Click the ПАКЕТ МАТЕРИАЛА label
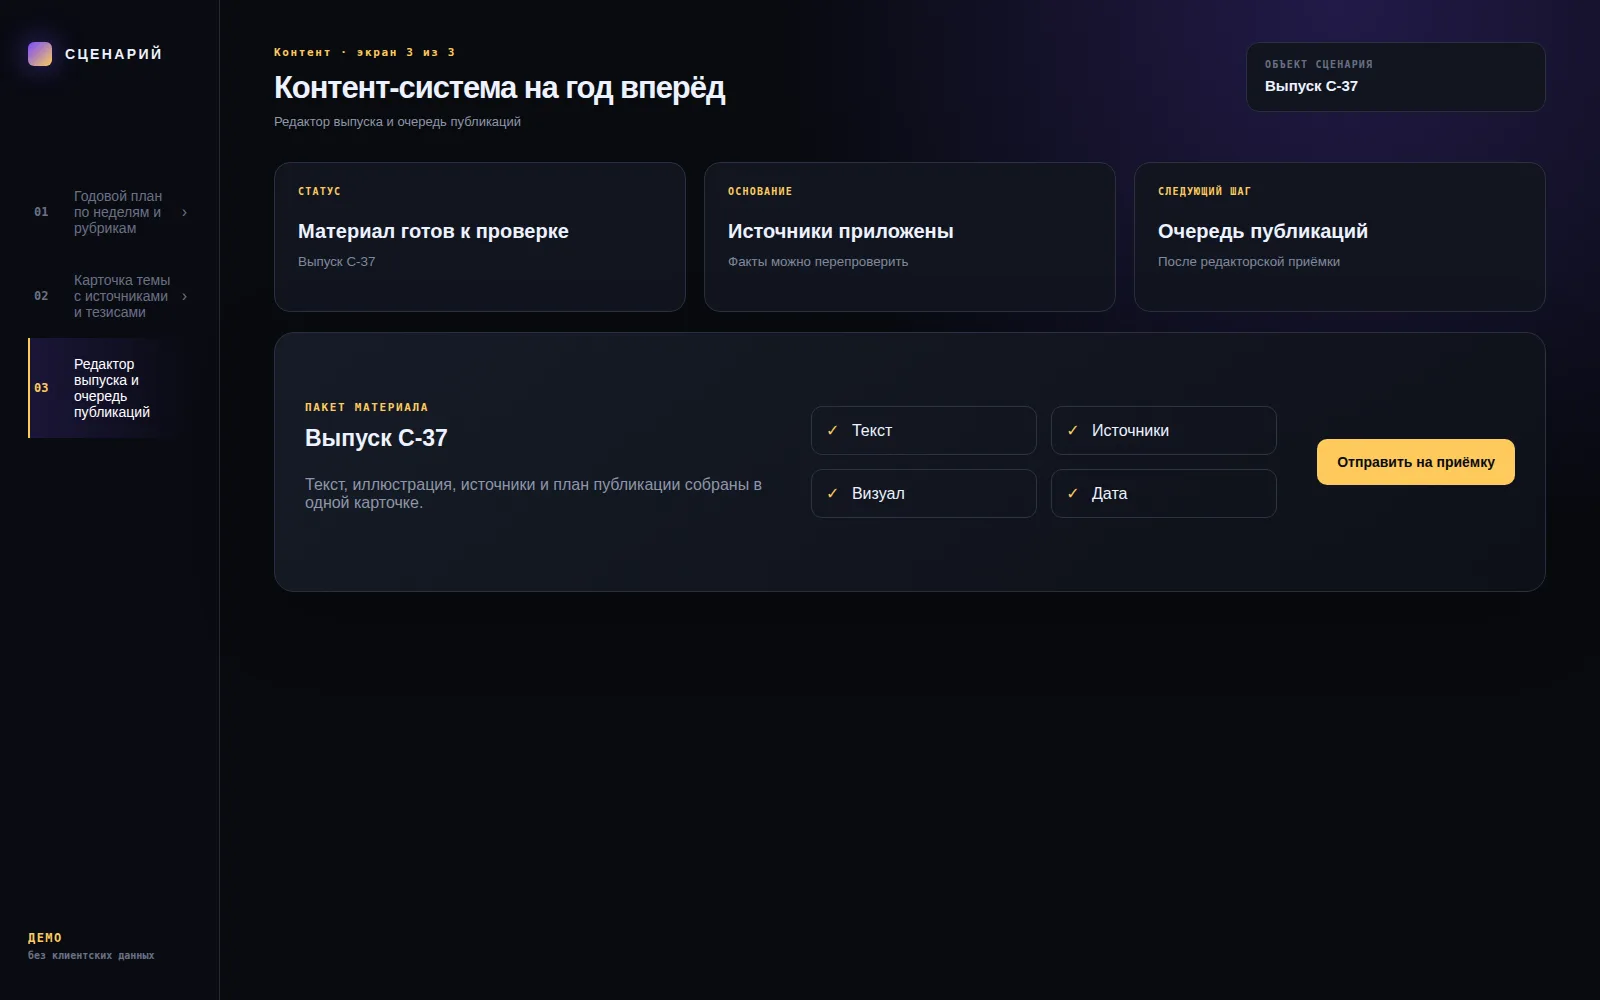This screenshot has height=1000, width=1600. pyautogui.click(x=366, y=407)
